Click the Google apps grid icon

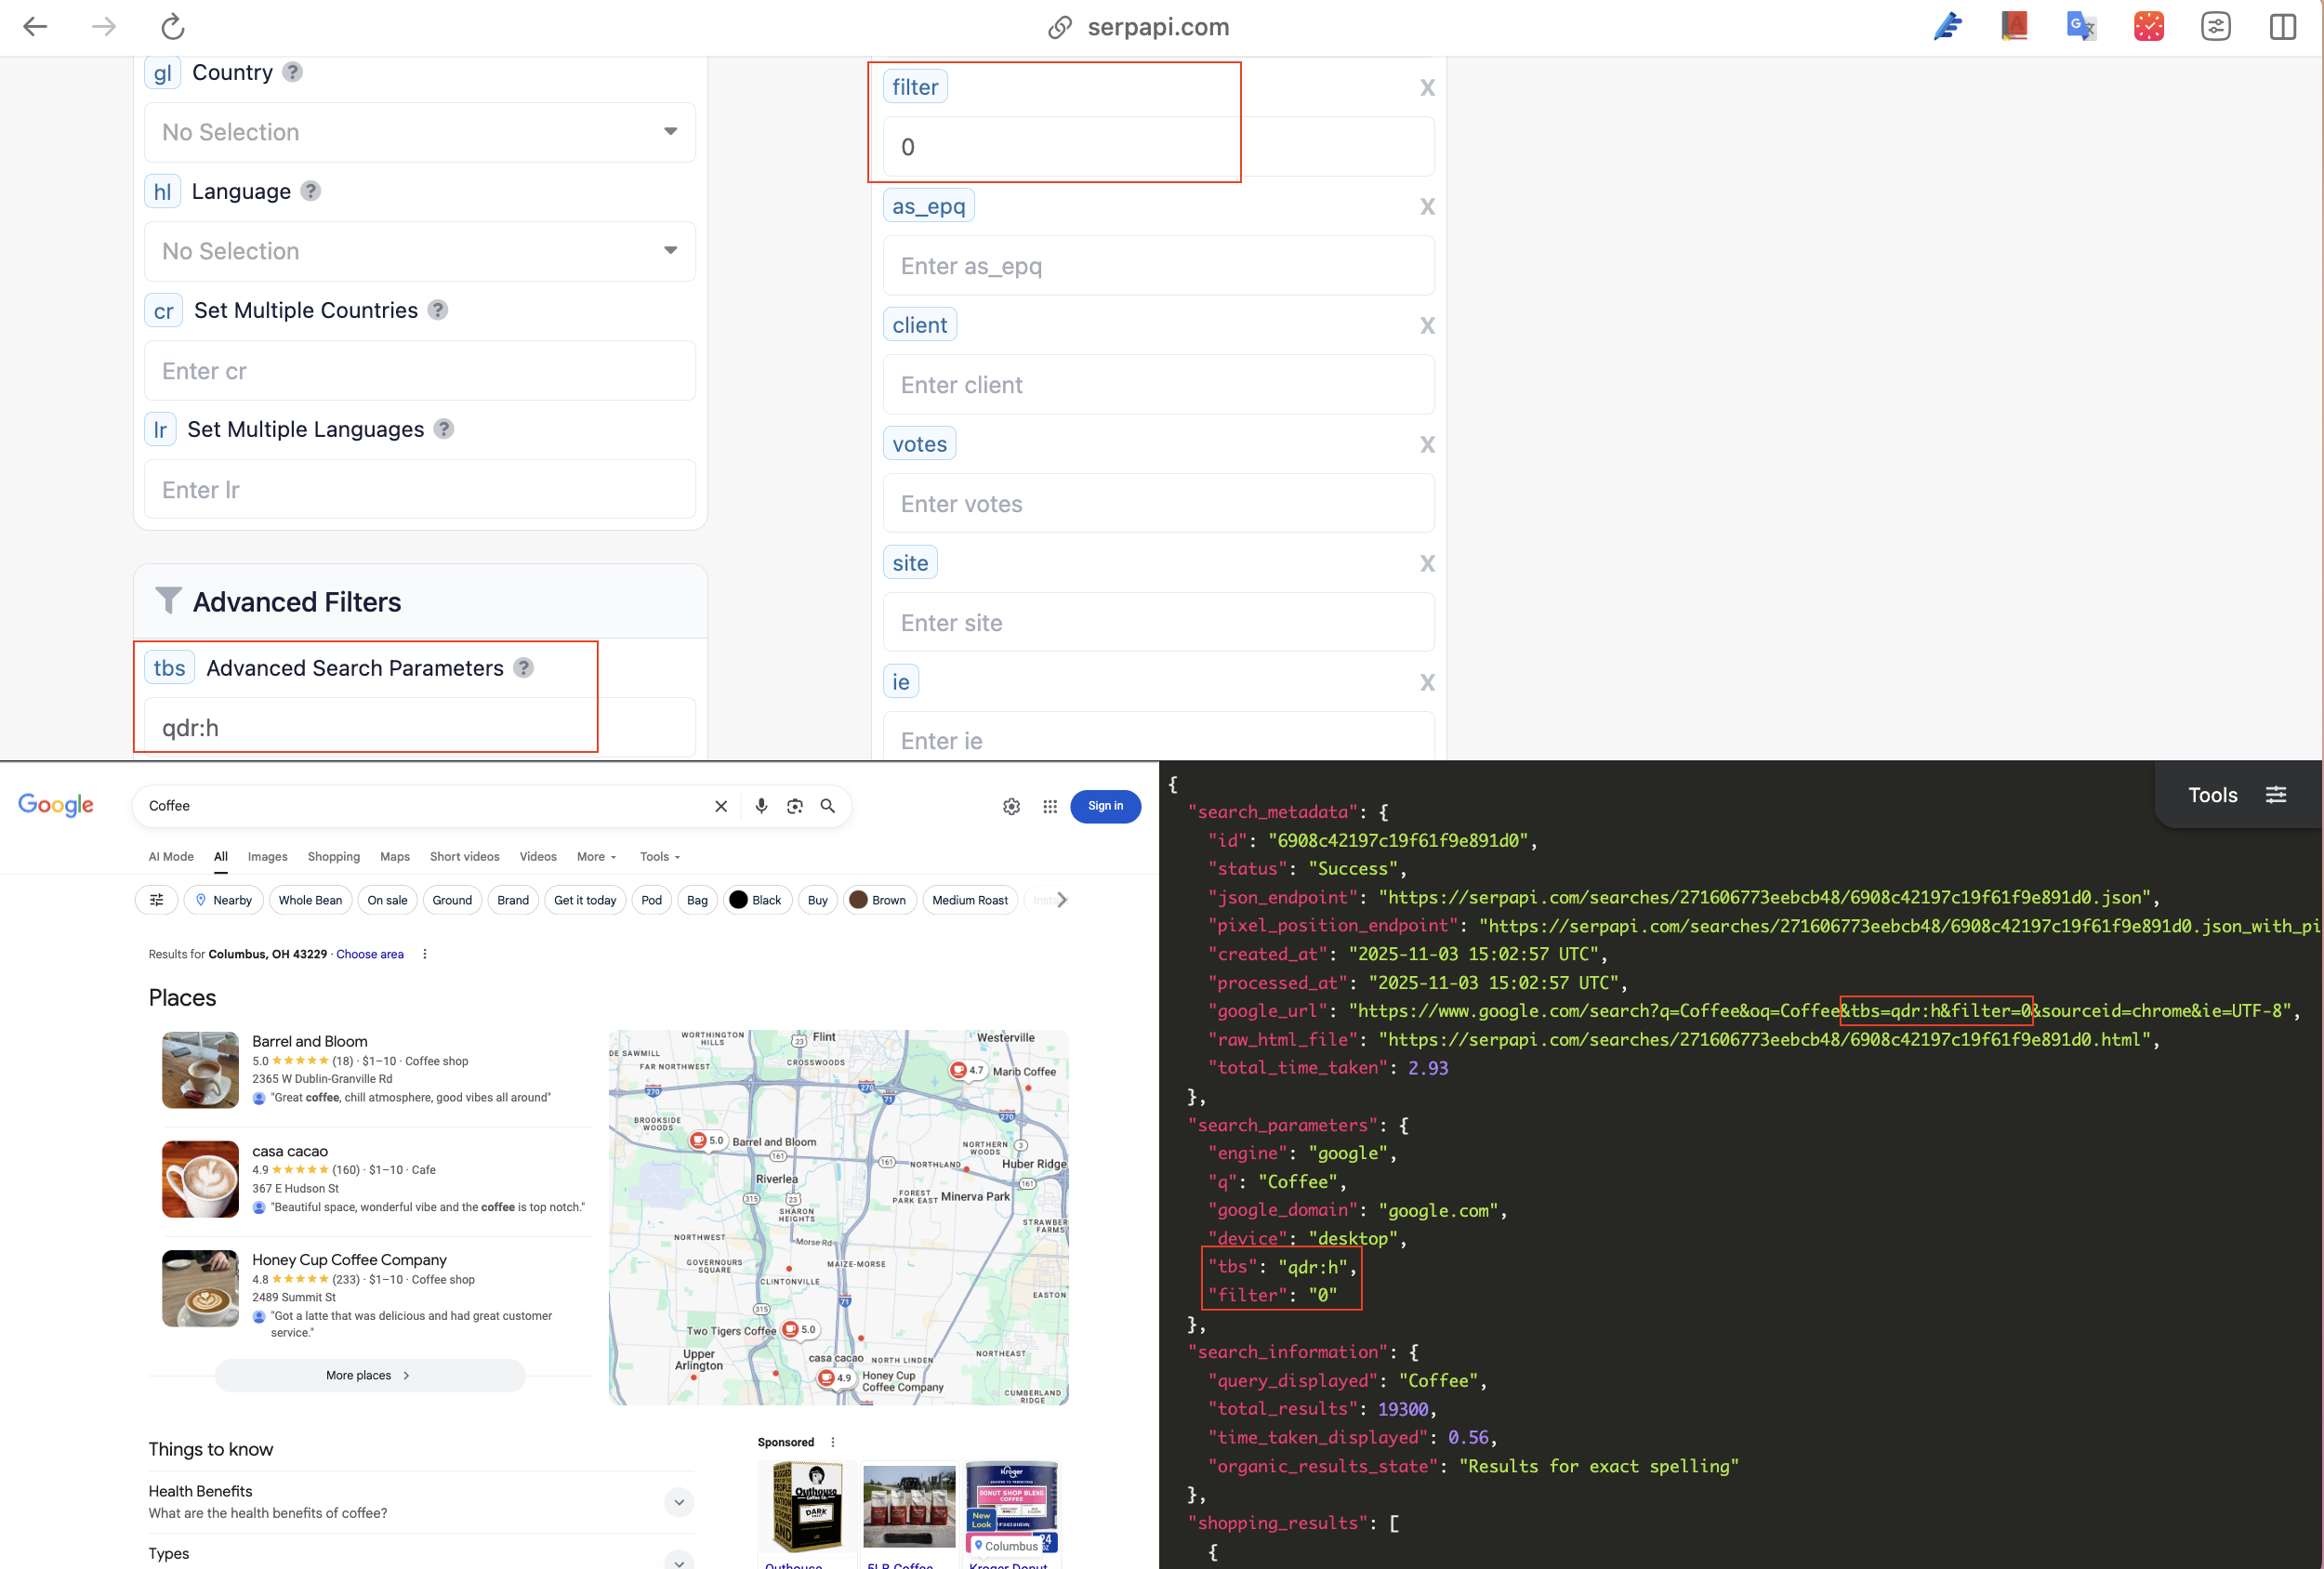click(x=1050, y=806)
